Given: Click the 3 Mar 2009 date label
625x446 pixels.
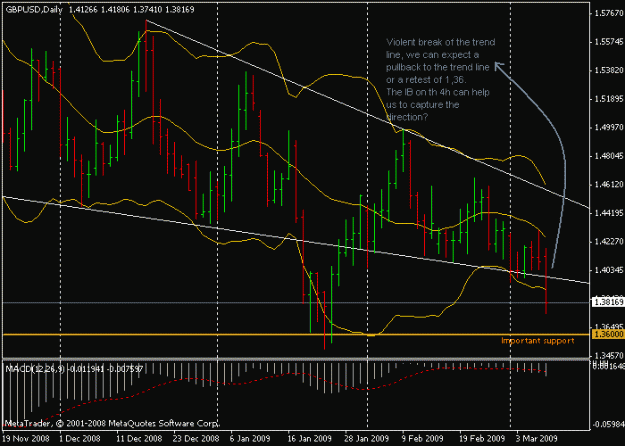Looking at the screenshot, I should point(537,438).
